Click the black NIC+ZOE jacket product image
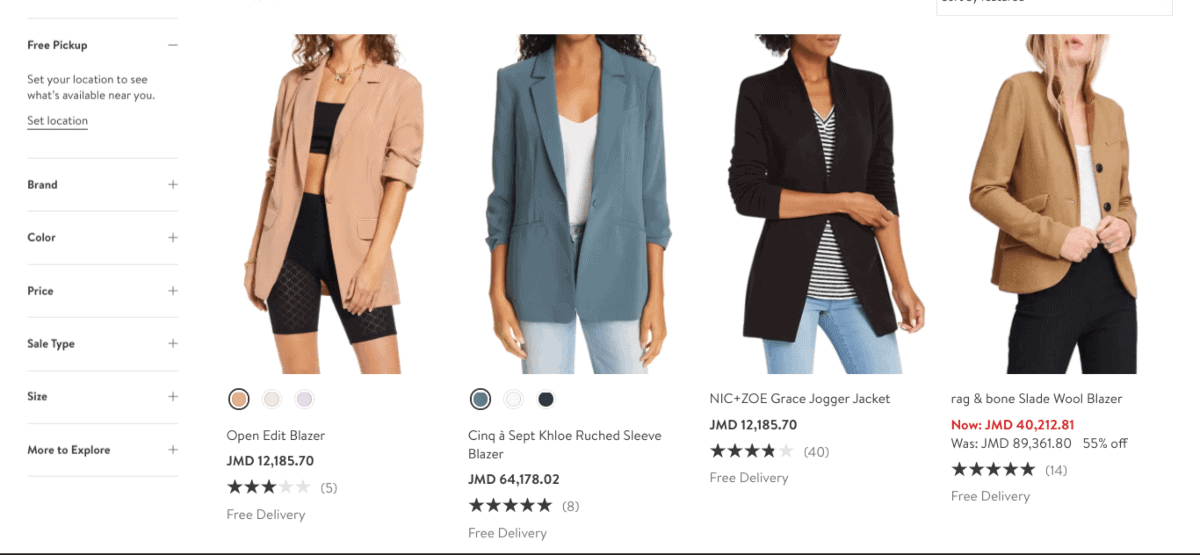This screenshot has width=1200, height=555. 813,205
